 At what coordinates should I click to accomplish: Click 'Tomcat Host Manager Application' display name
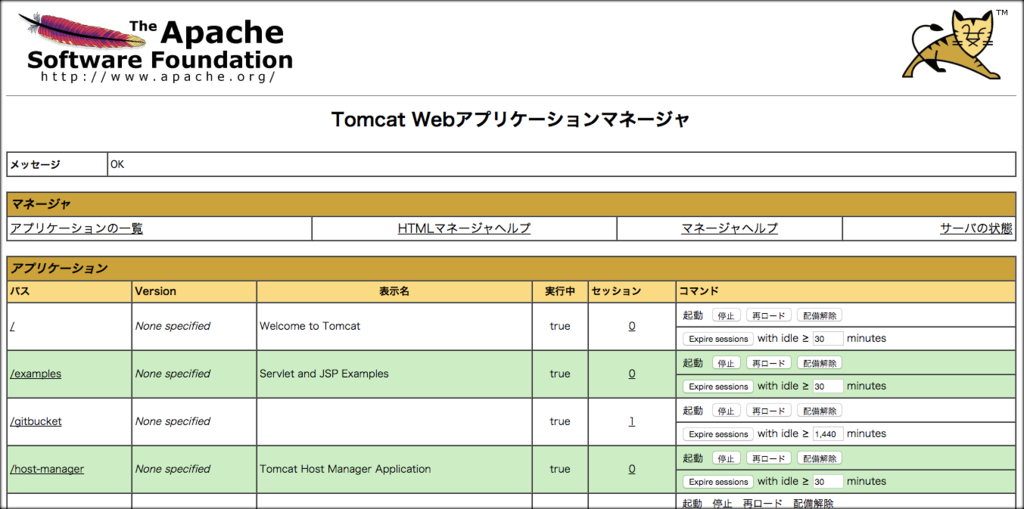[345, 469]
